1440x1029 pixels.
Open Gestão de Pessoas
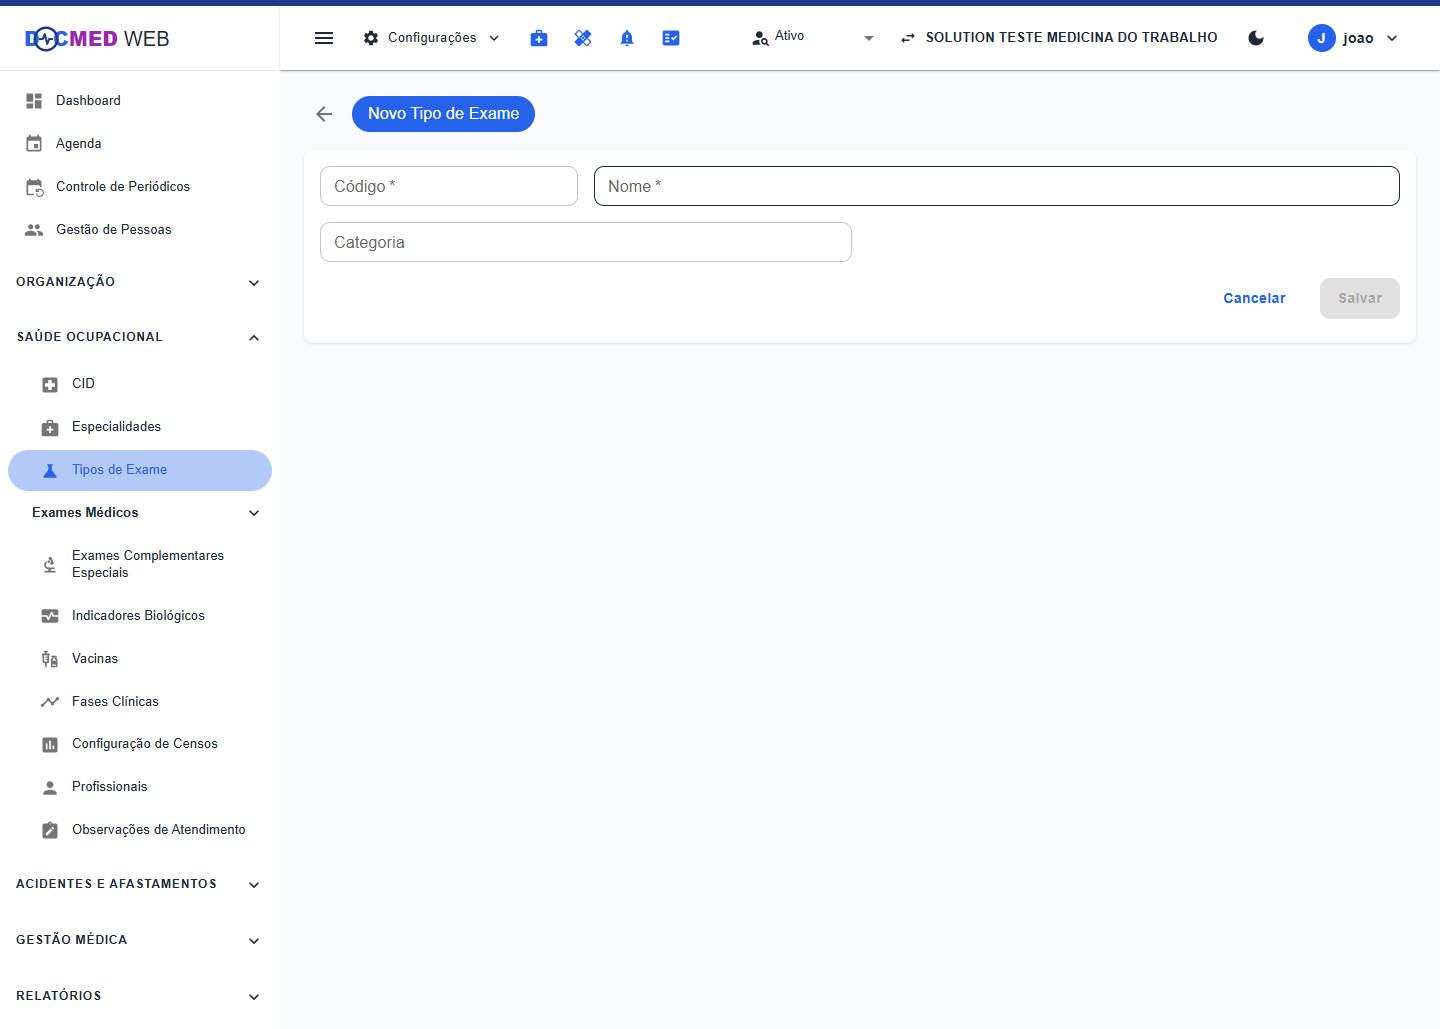pyautogui.click(x=140, y=230)
